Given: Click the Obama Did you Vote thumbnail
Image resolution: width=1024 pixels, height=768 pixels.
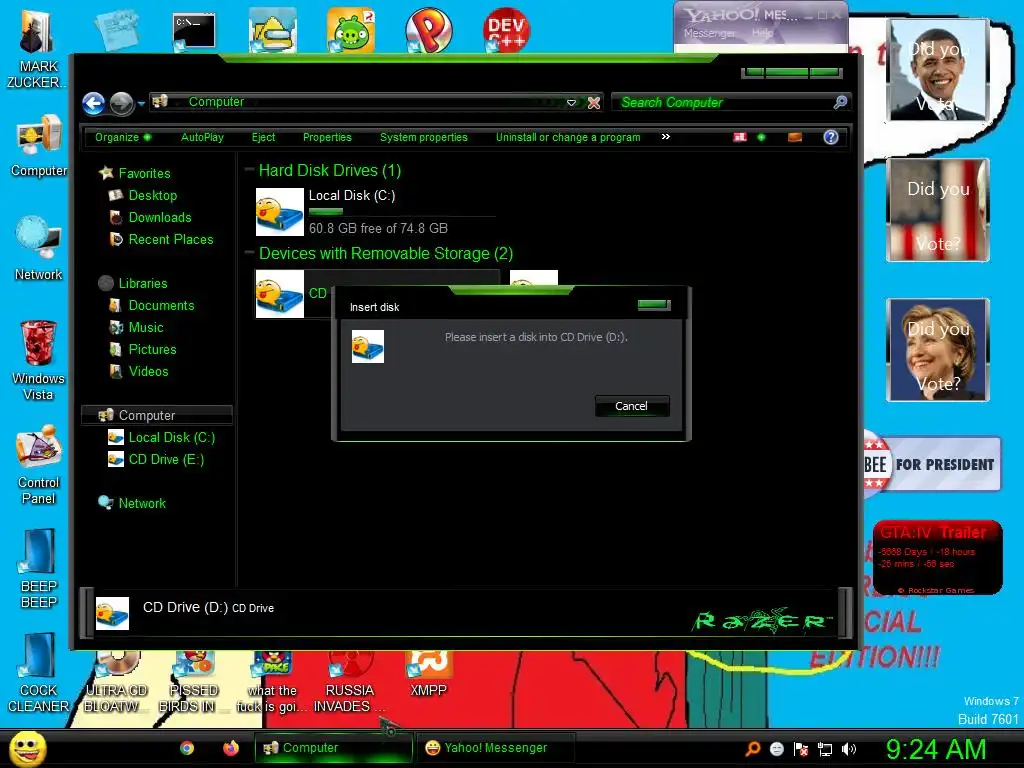Looking at the screenshot, I should 938,70.
